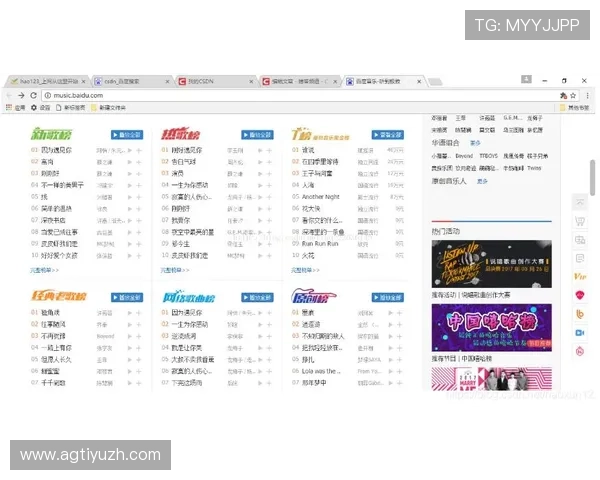Click the red heart sidebar icon

pos(580,295)
